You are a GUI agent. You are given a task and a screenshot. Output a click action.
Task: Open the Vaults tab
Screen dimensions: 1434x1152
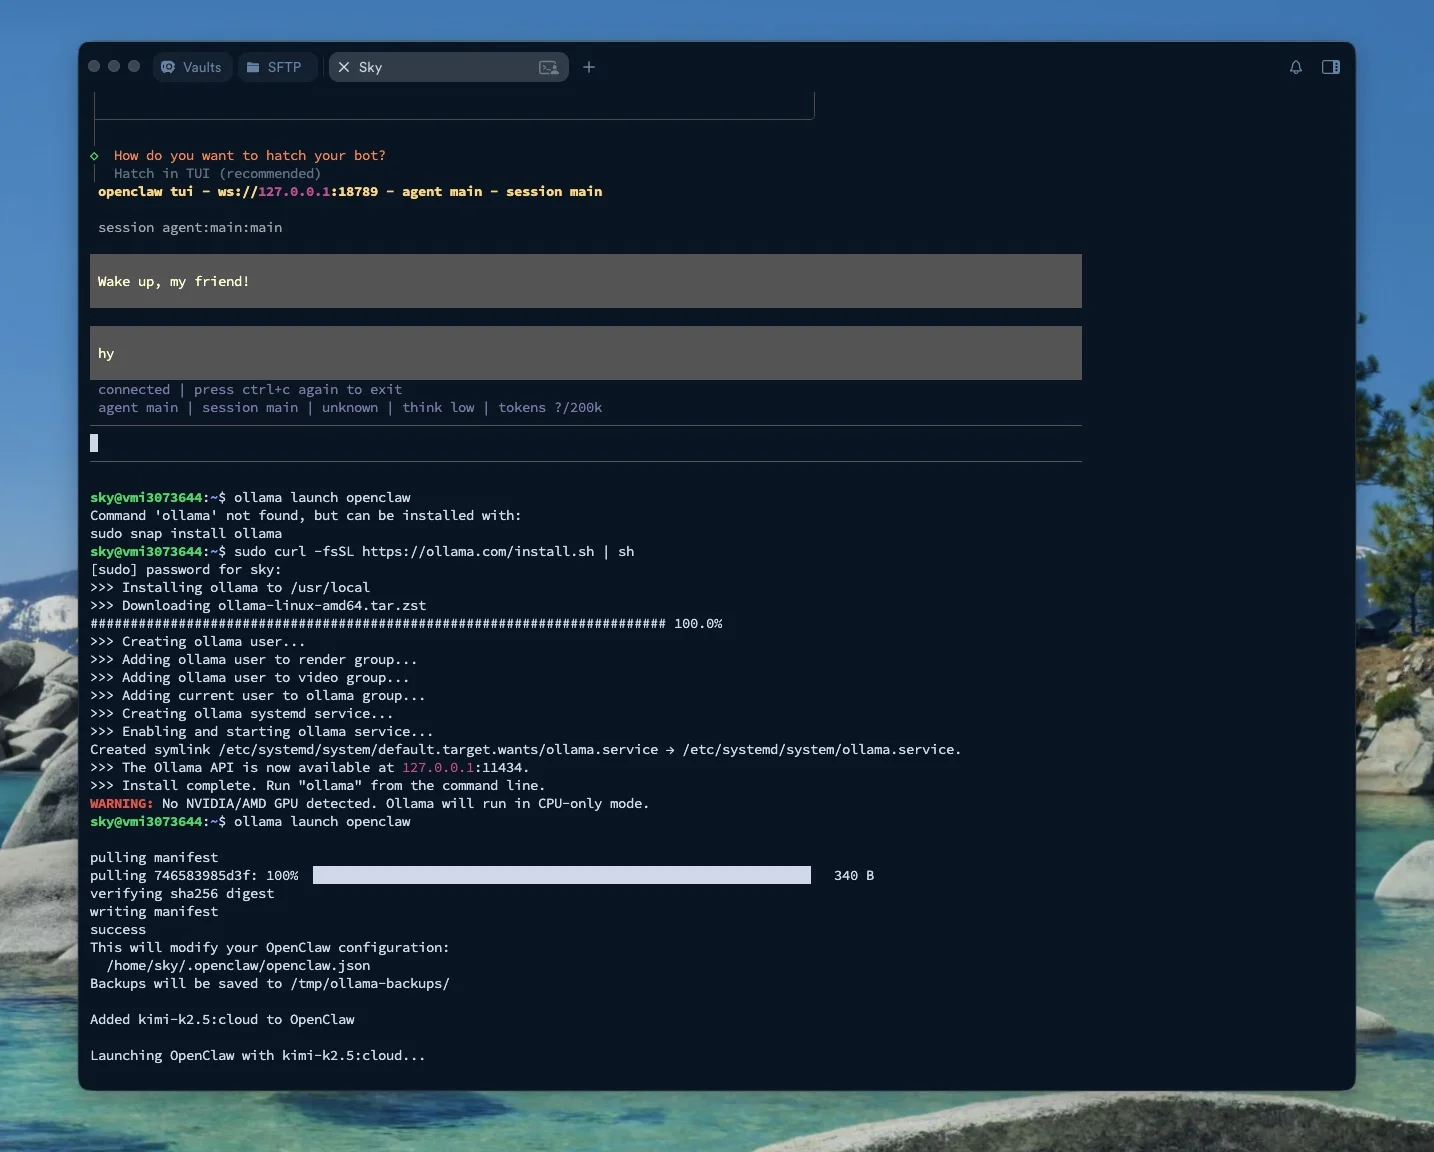pyautogui.click(x=192, y=67)
